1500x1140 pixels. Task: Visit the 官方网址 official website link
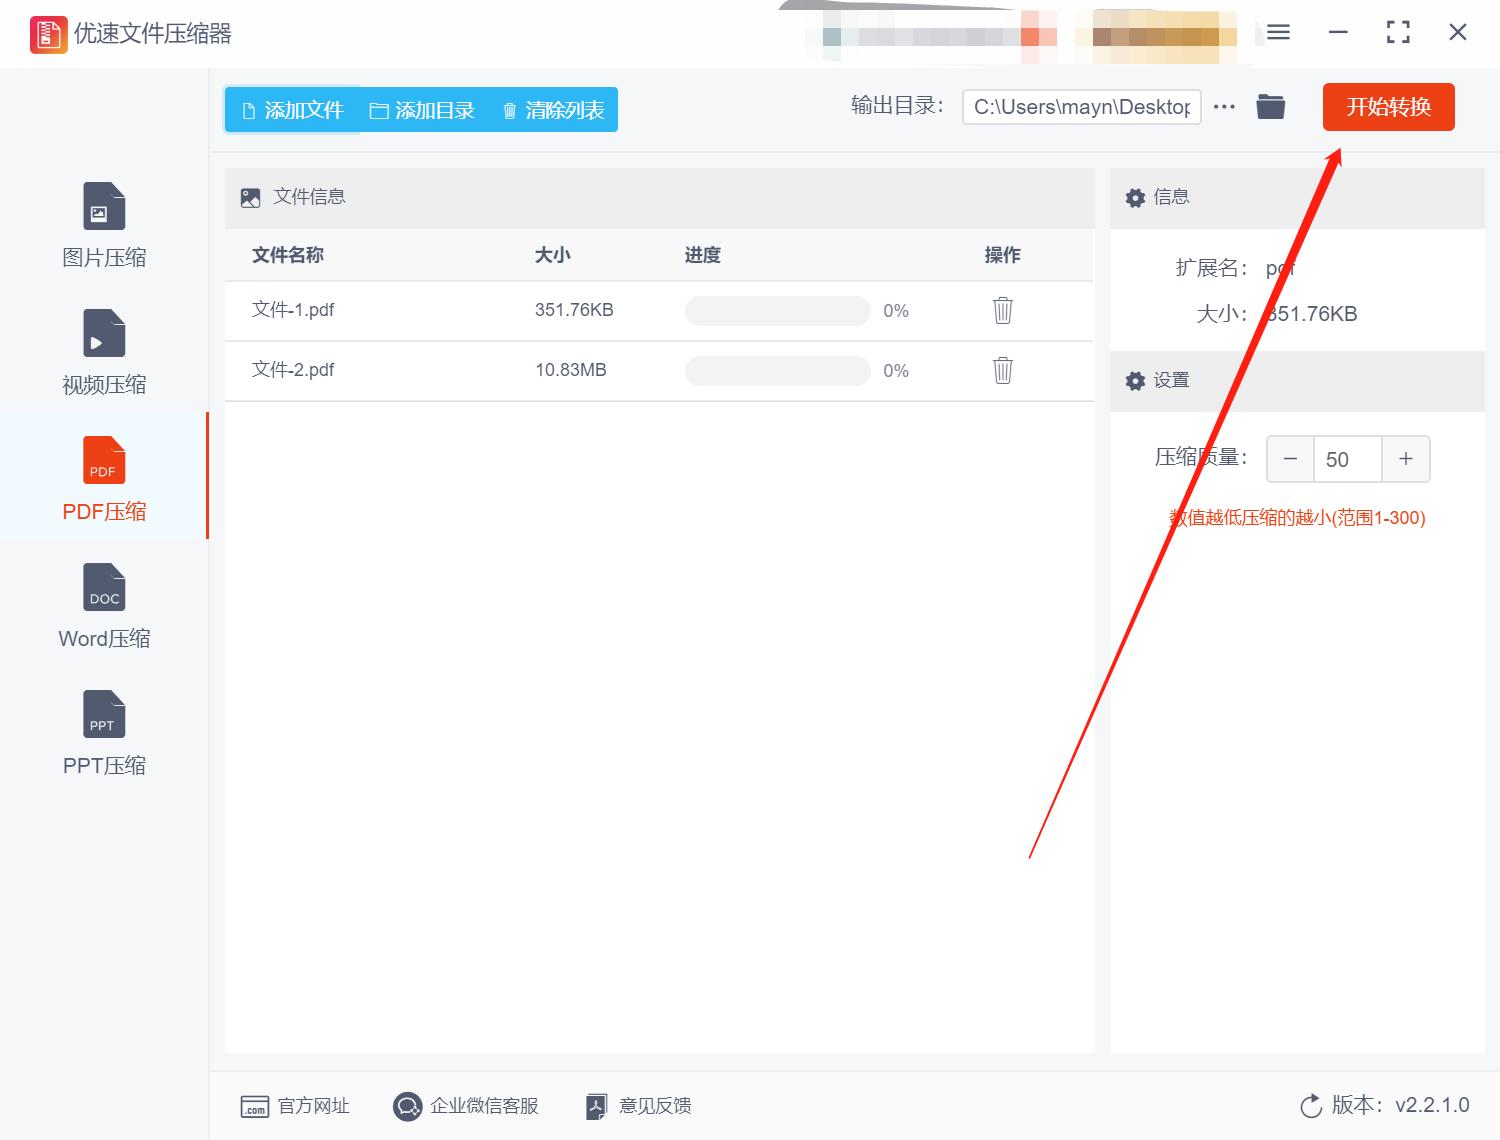(x=296, y=1105)
